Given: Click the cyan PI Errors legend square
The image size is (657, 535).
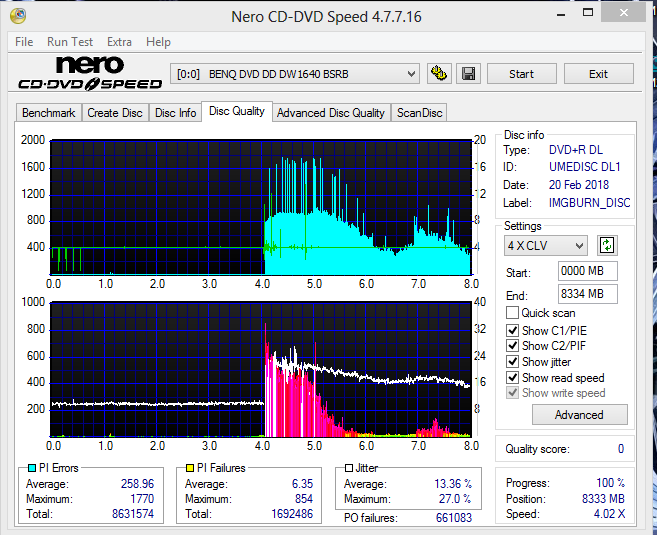Looking at the screenshot, I should point(31,468).
